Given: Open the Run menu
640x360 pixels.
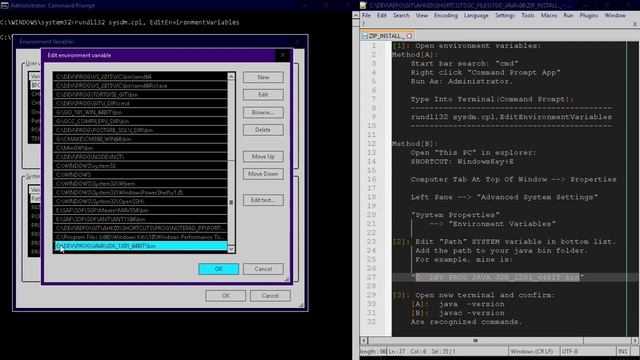Looking at the screenshot, I should pyautogui.click(x=568, y=16).
